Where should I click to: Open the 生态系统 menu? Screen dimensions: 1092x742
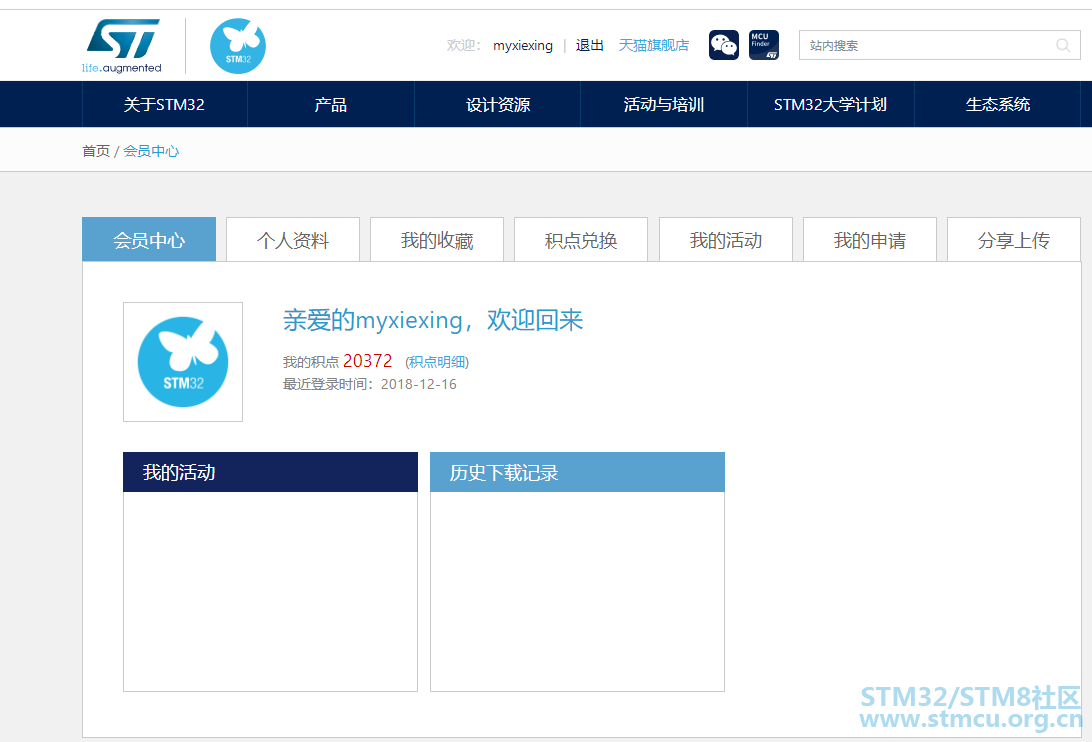(997, 105)
